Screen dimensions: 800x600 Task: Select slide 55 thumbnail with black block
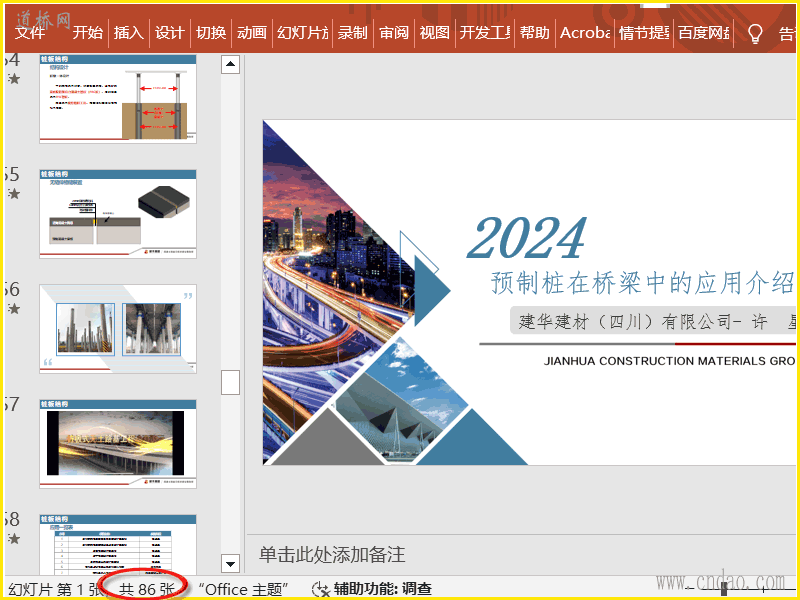click(x=118, y=214)
